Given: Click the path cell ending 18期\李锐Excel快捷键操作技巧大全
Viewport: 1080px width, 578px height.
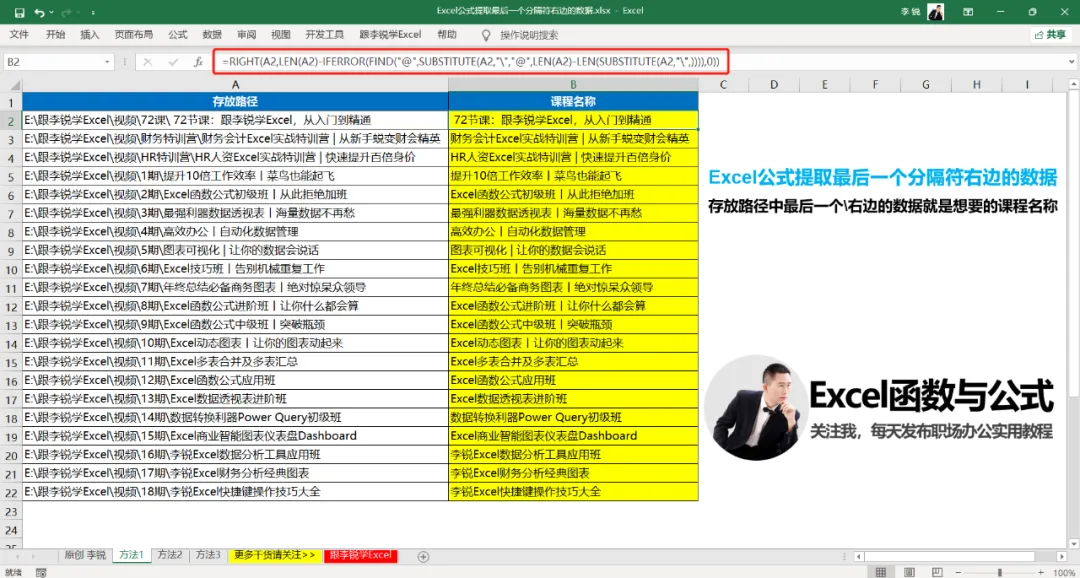Looking at the screenshot, I should coord(236,492).
